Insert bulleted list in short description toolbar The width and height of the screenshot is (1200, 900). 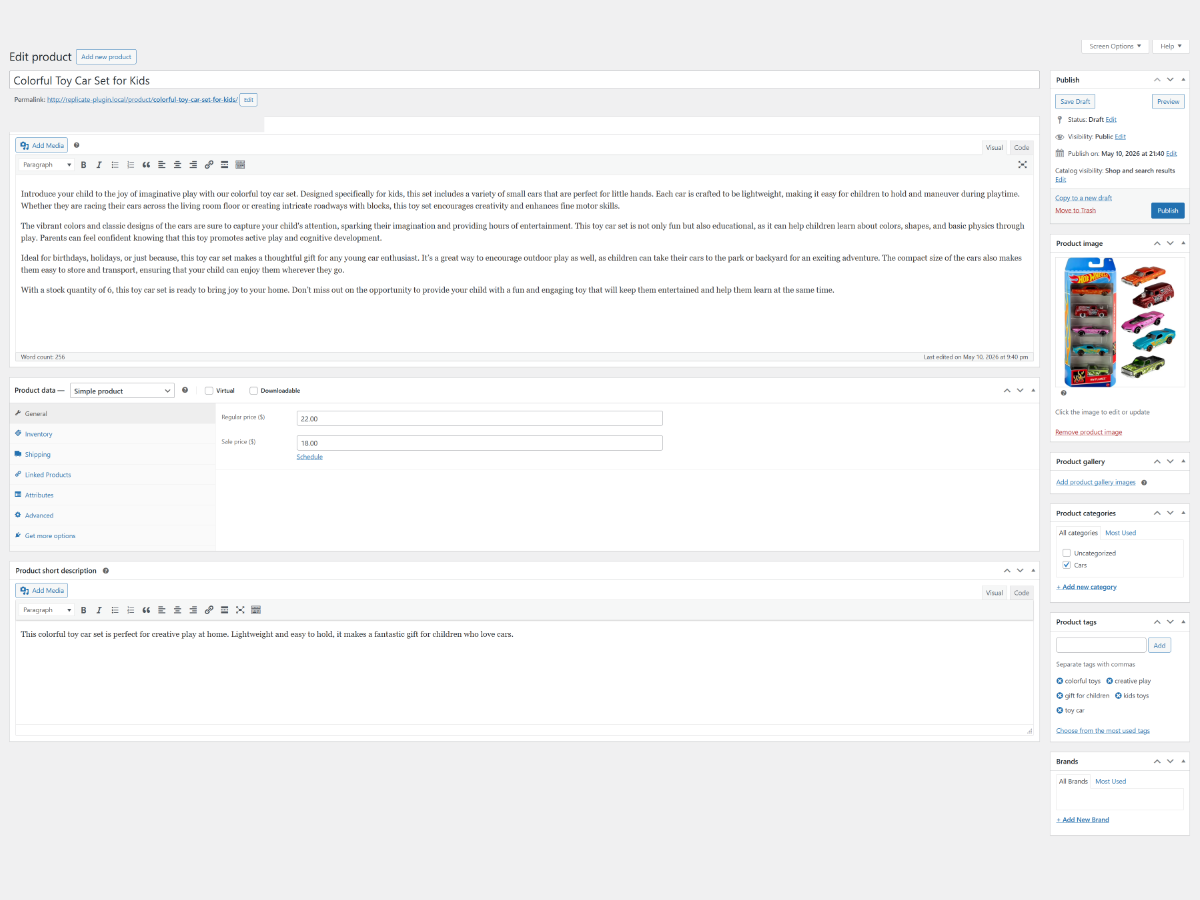tap(114, 609)
